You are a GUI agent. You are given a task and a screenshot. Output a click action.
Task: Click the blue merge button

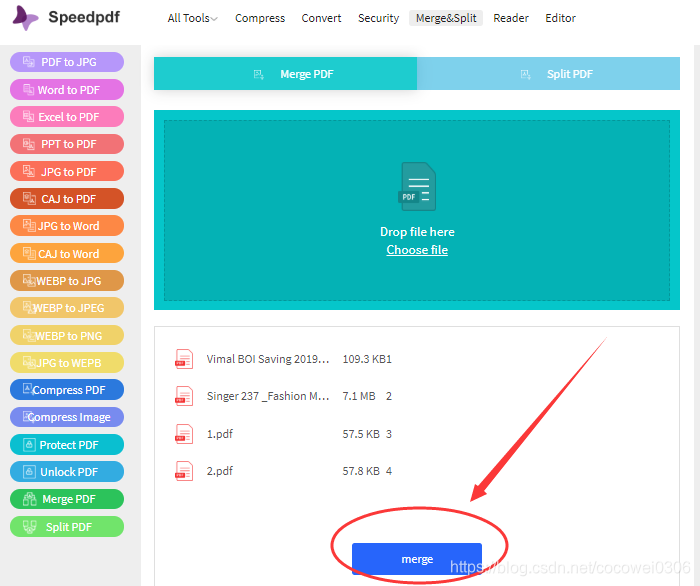click(x=417, y=559)
